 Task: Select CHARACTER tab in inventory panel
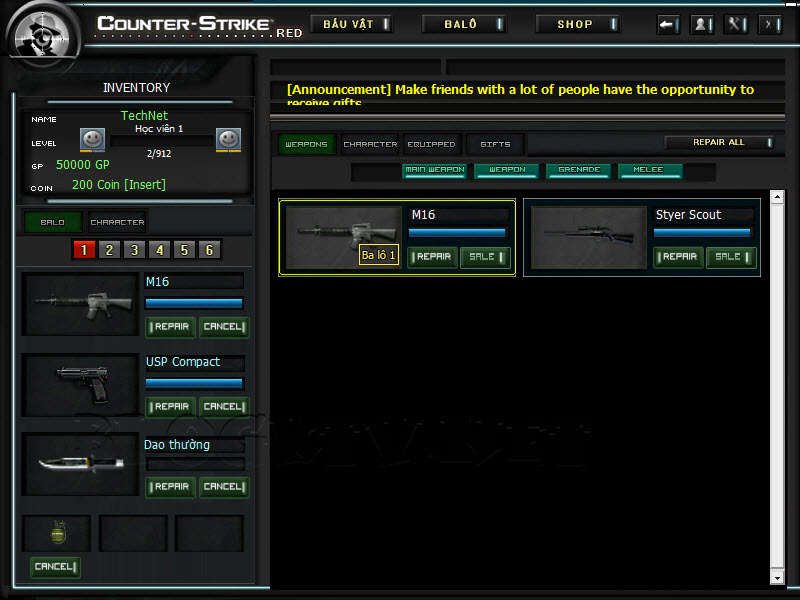pos(117,222)
